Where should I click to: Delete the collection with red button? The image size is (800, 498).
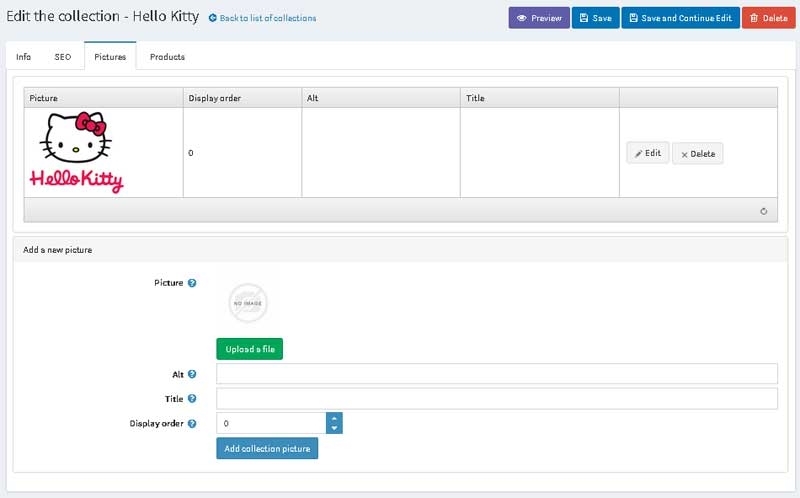(x=768, y=18)
